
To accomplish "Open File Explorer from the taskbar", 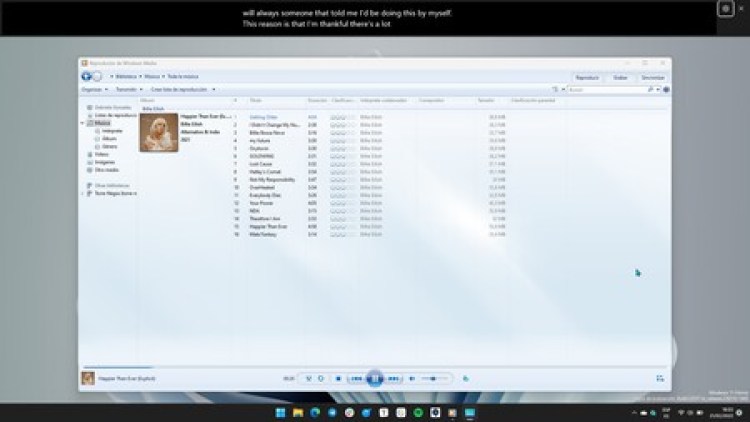I will point(298,413).
